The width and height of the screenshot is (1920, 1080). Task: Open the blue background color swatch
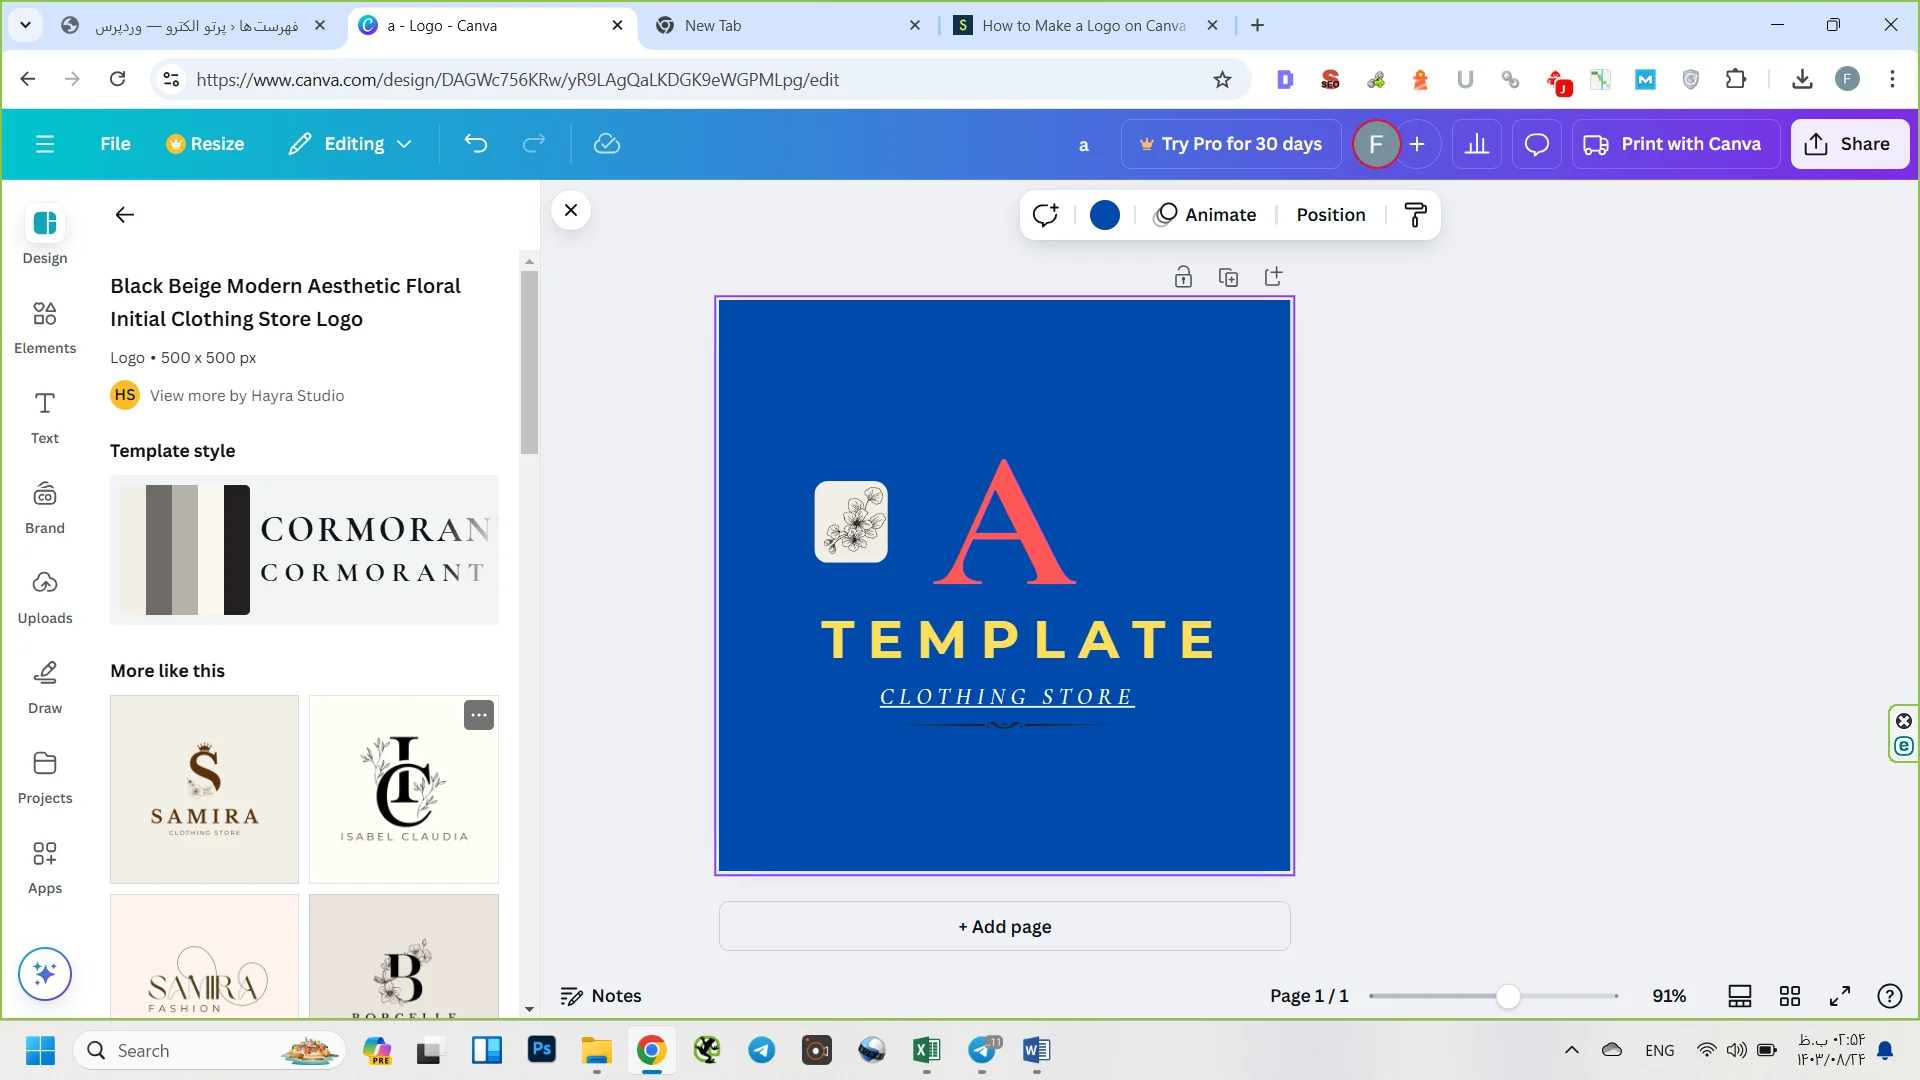(x=1105, y=215)
